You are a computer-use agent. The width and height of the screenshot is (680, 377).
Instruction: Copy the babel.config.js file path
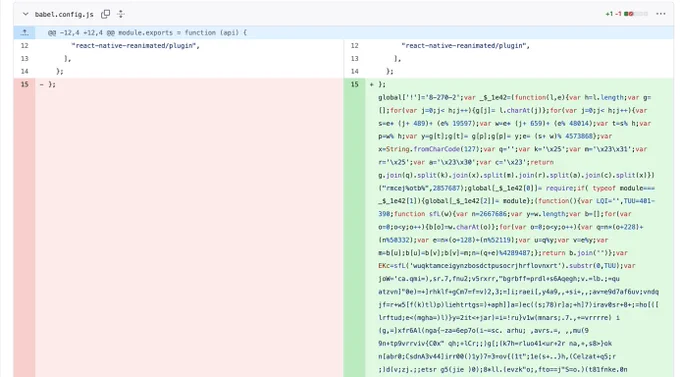(x=105, y=14)
